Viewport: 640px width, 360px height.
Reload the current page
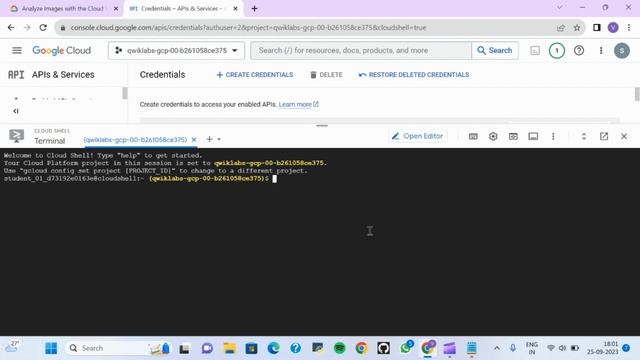[43, 27]
